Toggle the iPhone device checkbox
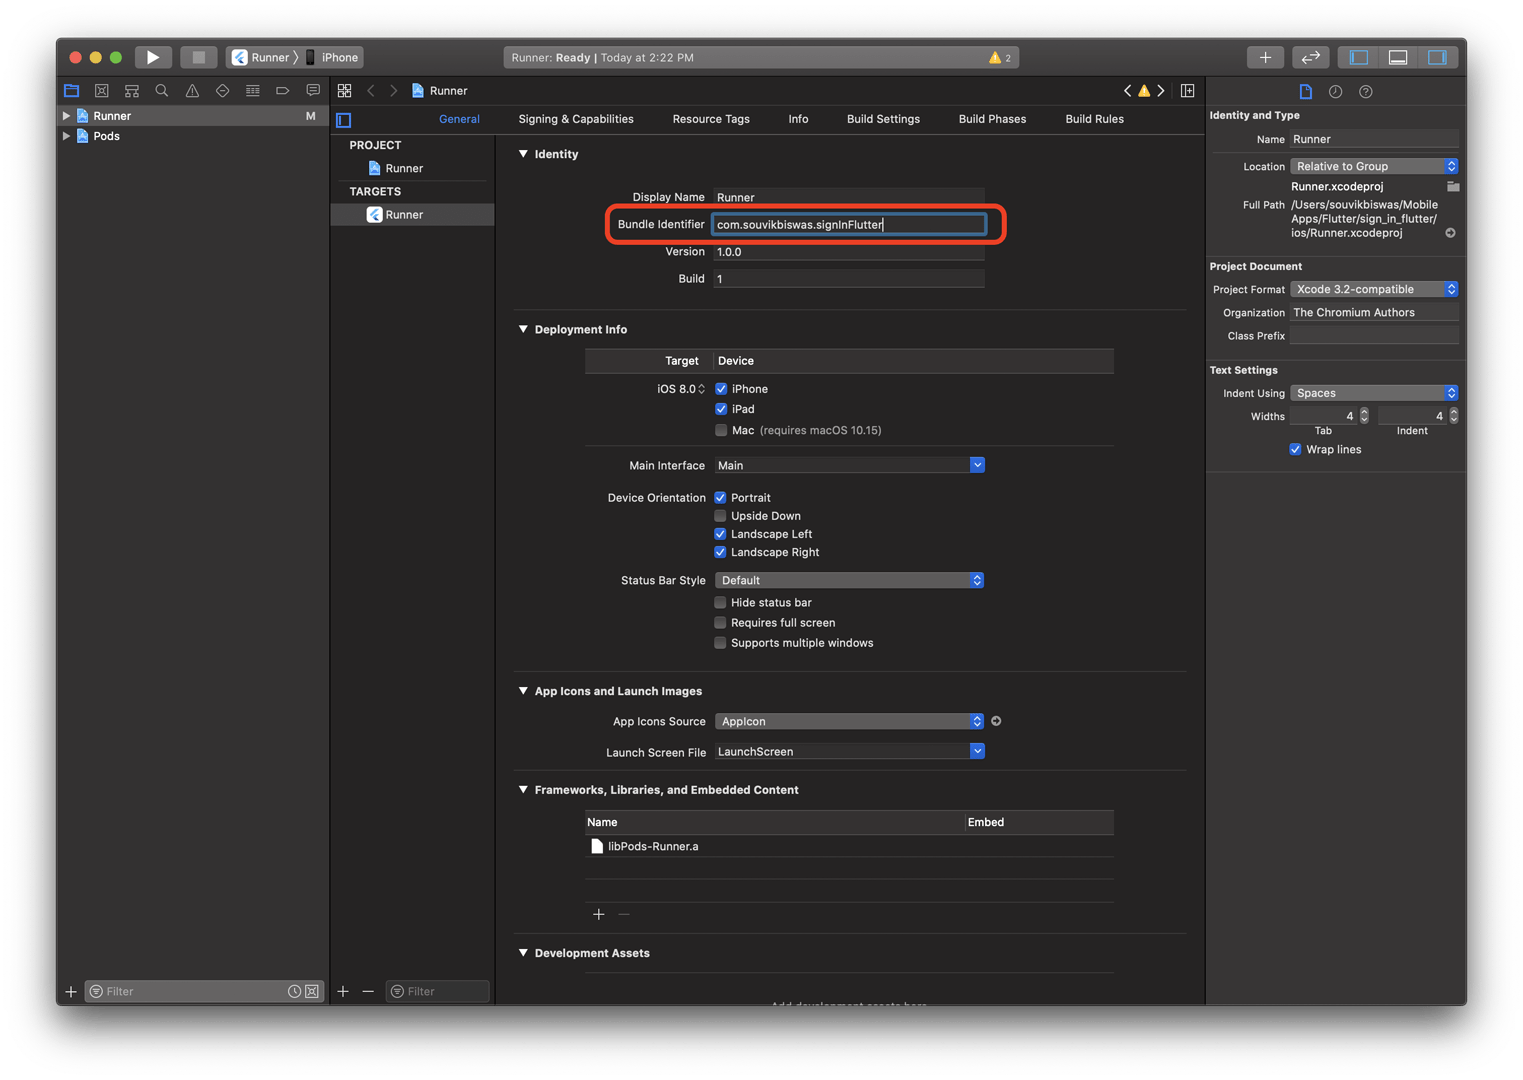Screen dimensions: 1523x1080 721,389
